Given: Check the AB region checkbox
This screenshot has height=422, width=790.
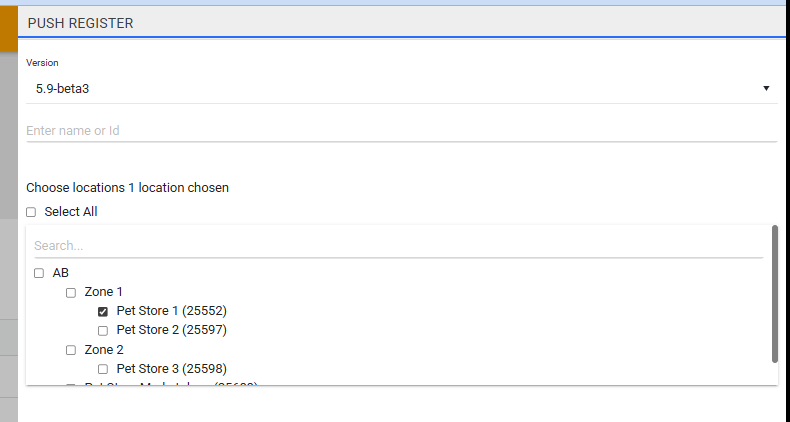Looking at the screenshot, I should click(39, 273).
